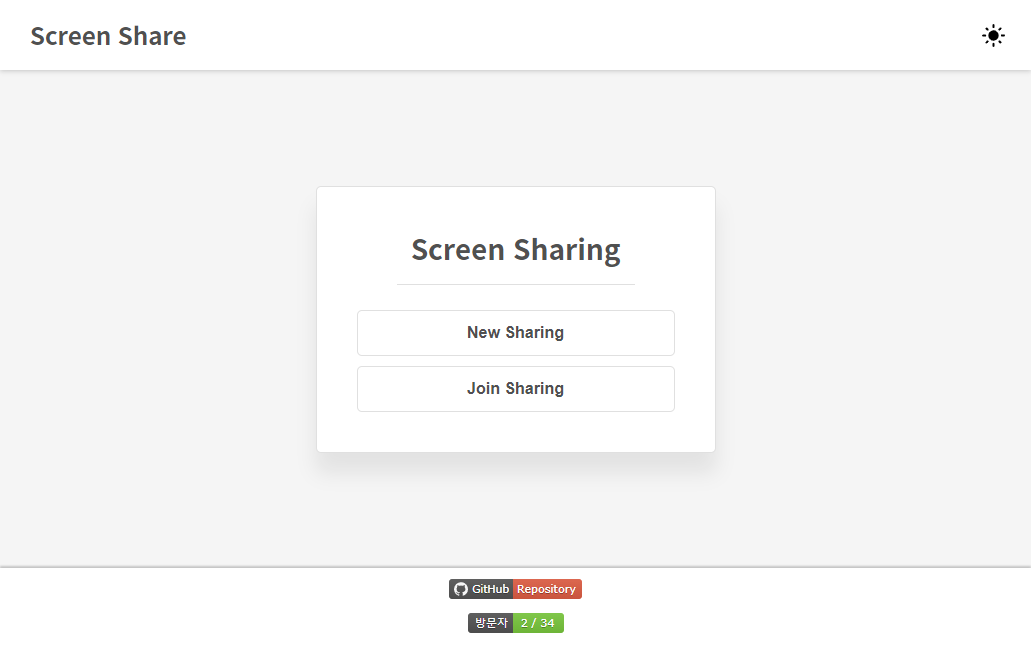Viewport: 1031px width, 648px height.
Task: Click the 'Screen Sharing' card heading
Action: click(x=515, y=249)
